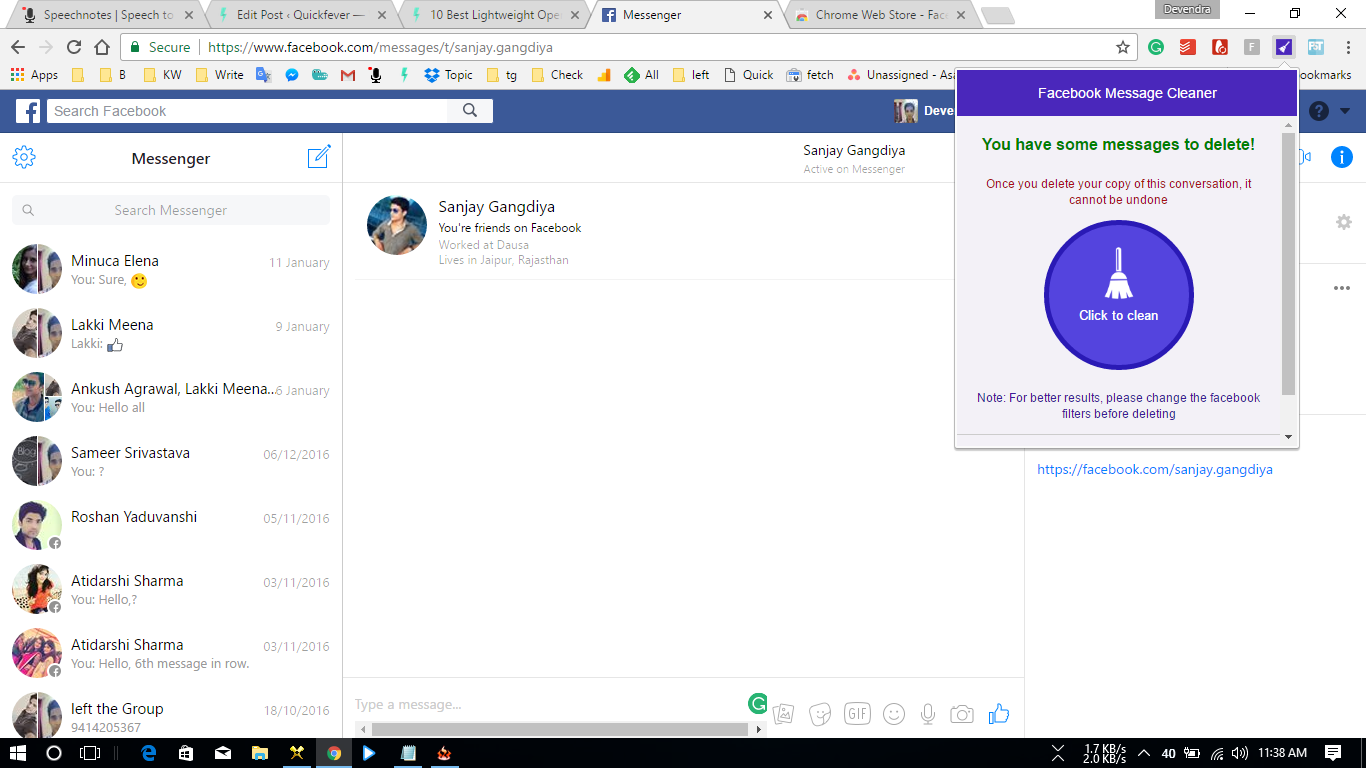Click the message box horizontal scrollbar

click(x=560, y=730)
